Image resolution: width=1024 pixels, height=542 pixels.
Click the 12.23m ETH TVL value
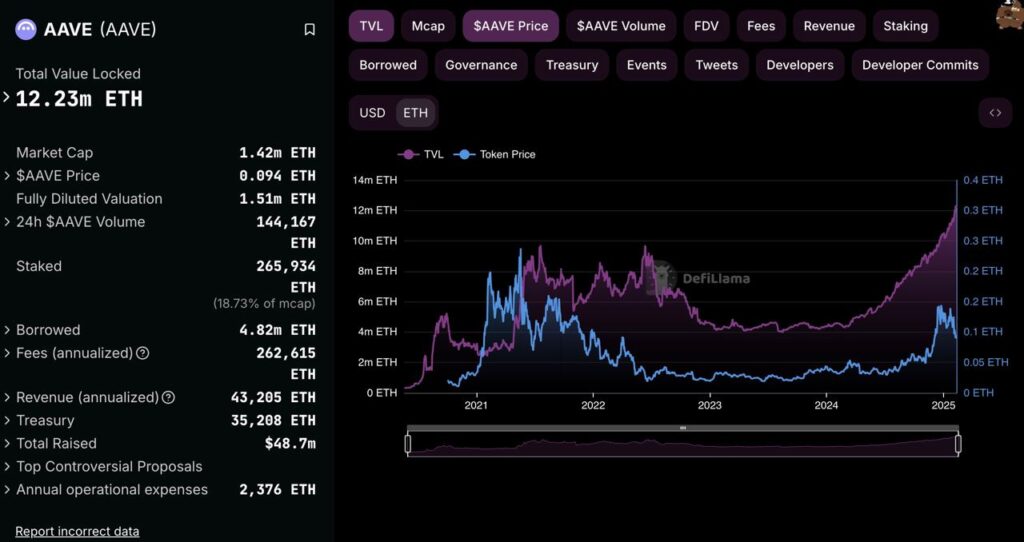(x=79, y=99)
